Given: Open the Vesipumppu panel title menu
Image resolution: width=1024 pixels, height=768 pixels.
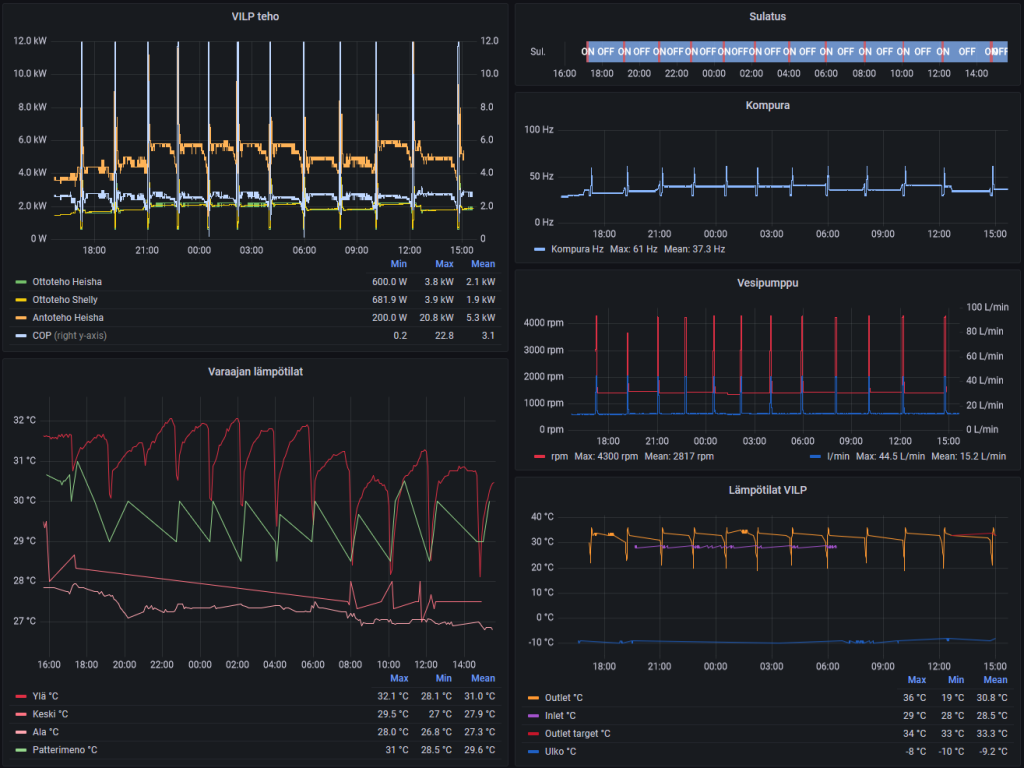Looking at the screenshot, I should [767, 283].
